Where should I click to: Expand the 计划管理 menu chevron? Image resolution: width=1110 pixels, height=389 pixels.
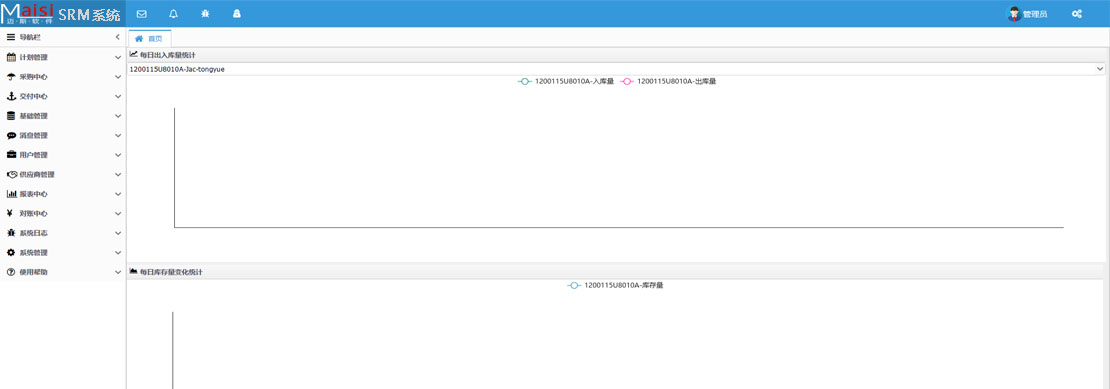click(118, 57)
